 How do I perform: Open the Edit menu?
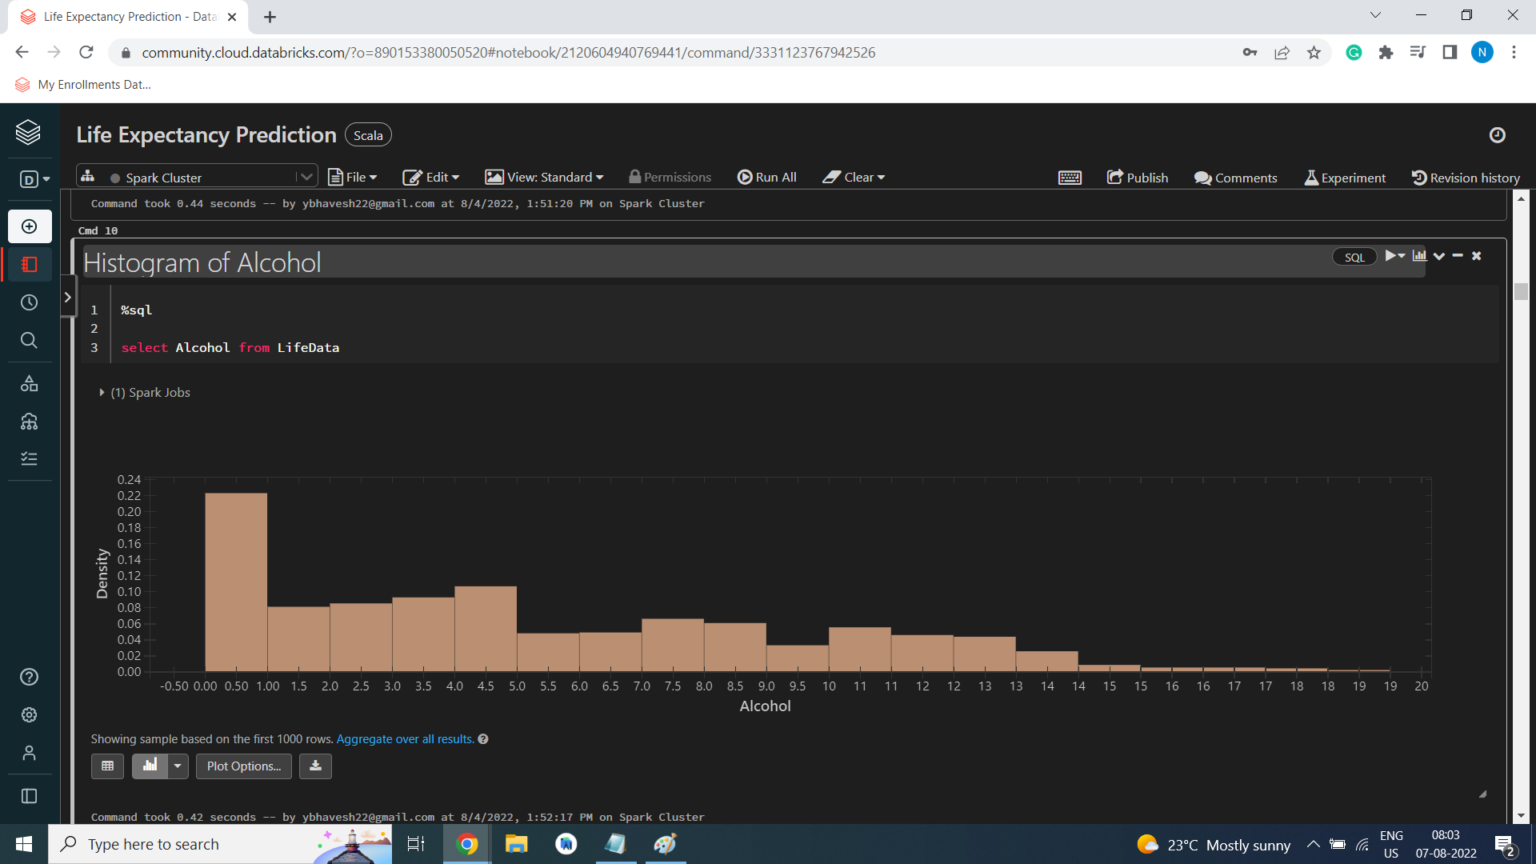click(431, 177)
